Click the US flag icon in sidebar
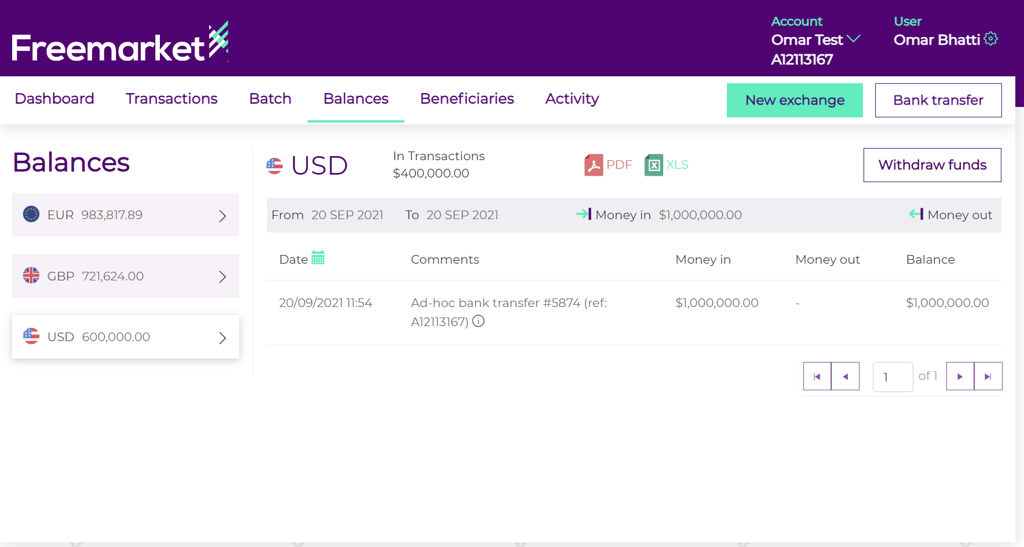This screenshot has width=1024, height=547. pos(31,336)
